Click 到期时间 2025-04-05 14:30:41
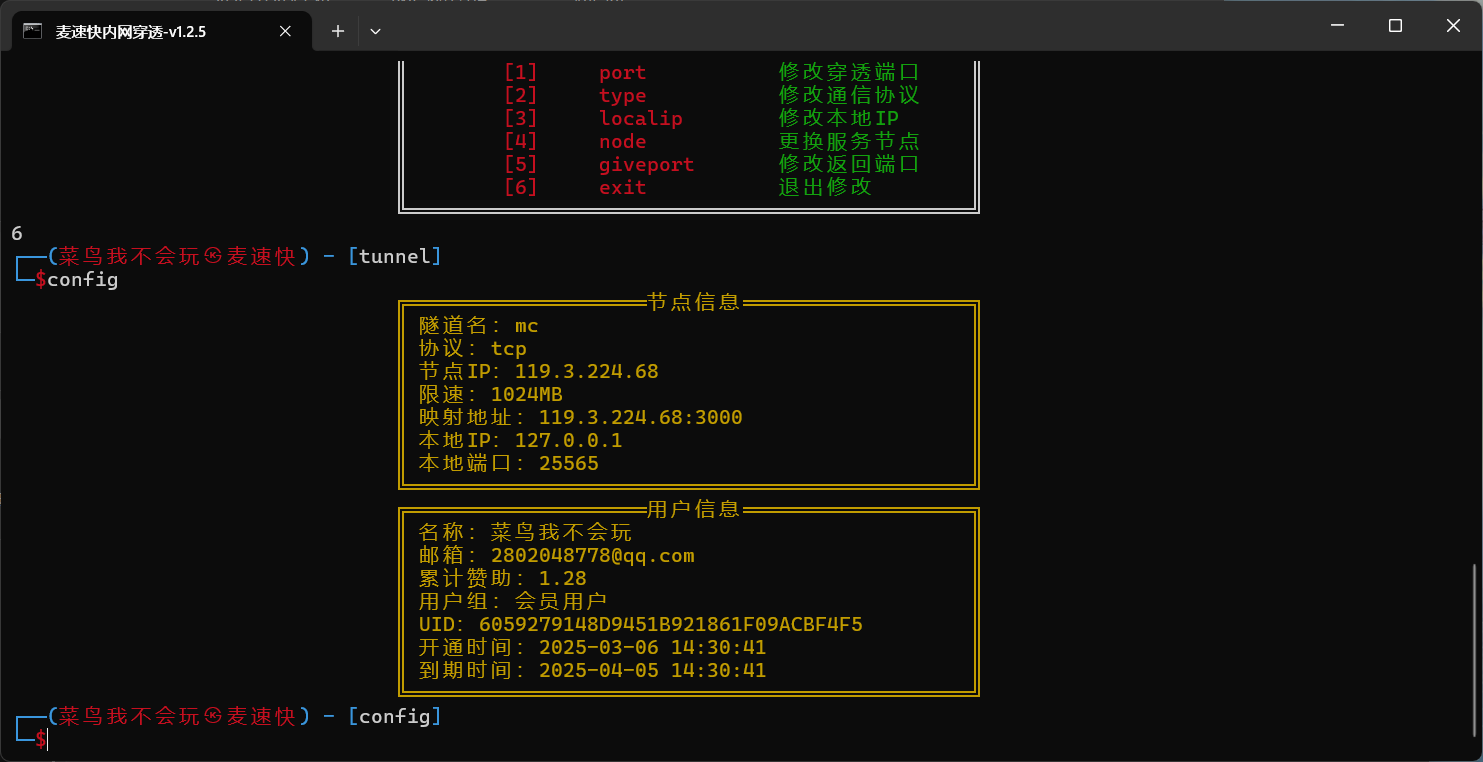Viewport: 1483px width, 762px height. (592, 671)
